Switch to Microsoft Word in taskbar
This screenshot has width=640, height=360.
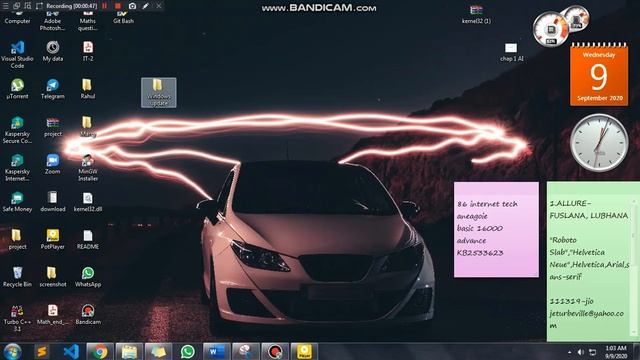216,351
